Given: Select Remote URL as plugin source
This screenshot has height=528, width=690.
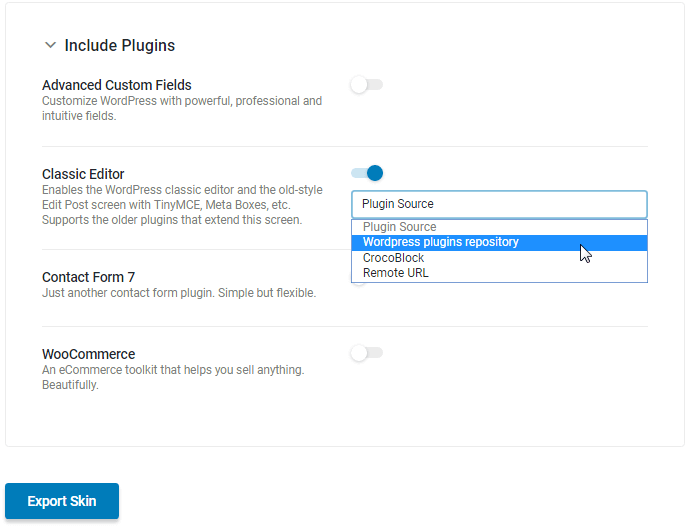Looking at the screenshot, I should click(499, 273).
